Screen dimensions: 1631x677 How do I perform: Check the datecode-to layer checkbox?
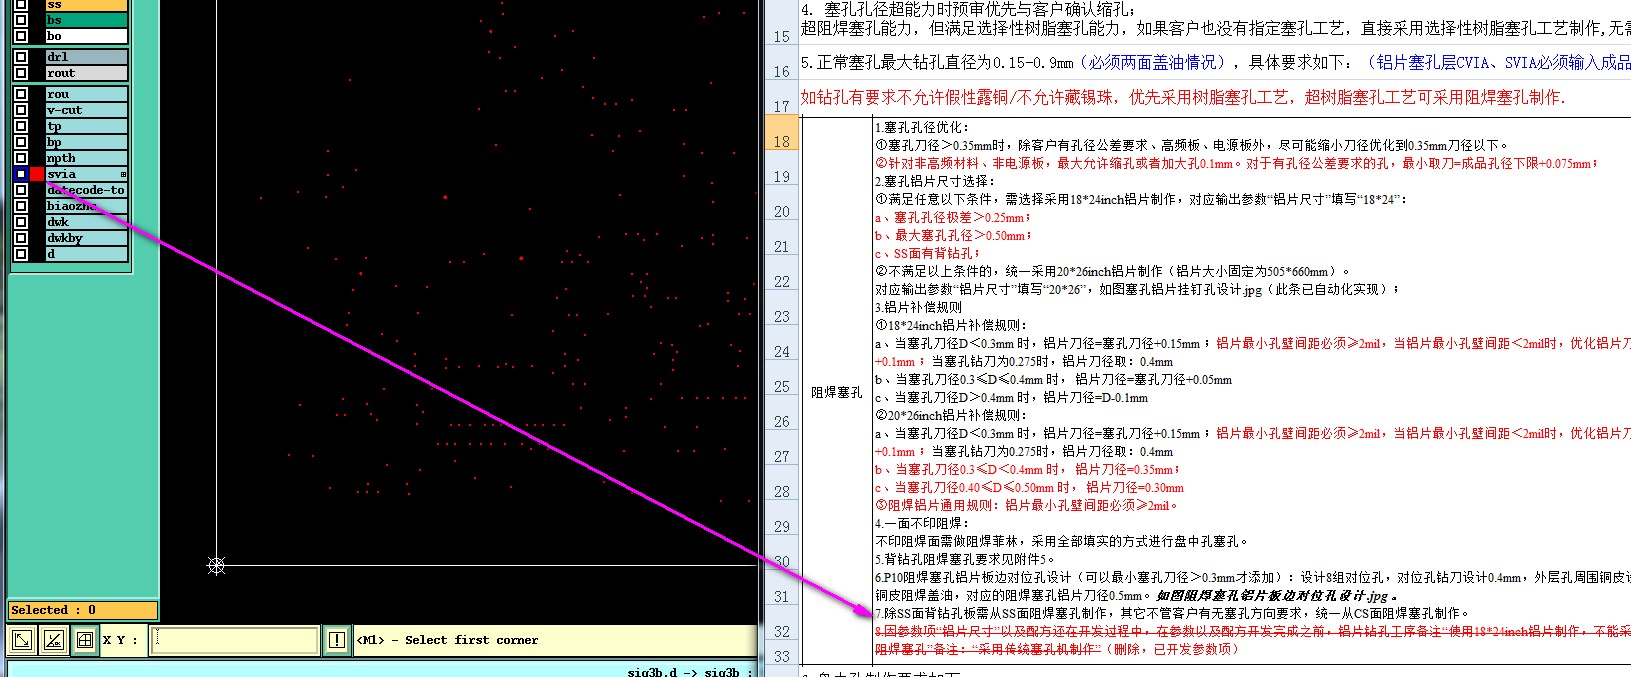(x=21, y=190)
